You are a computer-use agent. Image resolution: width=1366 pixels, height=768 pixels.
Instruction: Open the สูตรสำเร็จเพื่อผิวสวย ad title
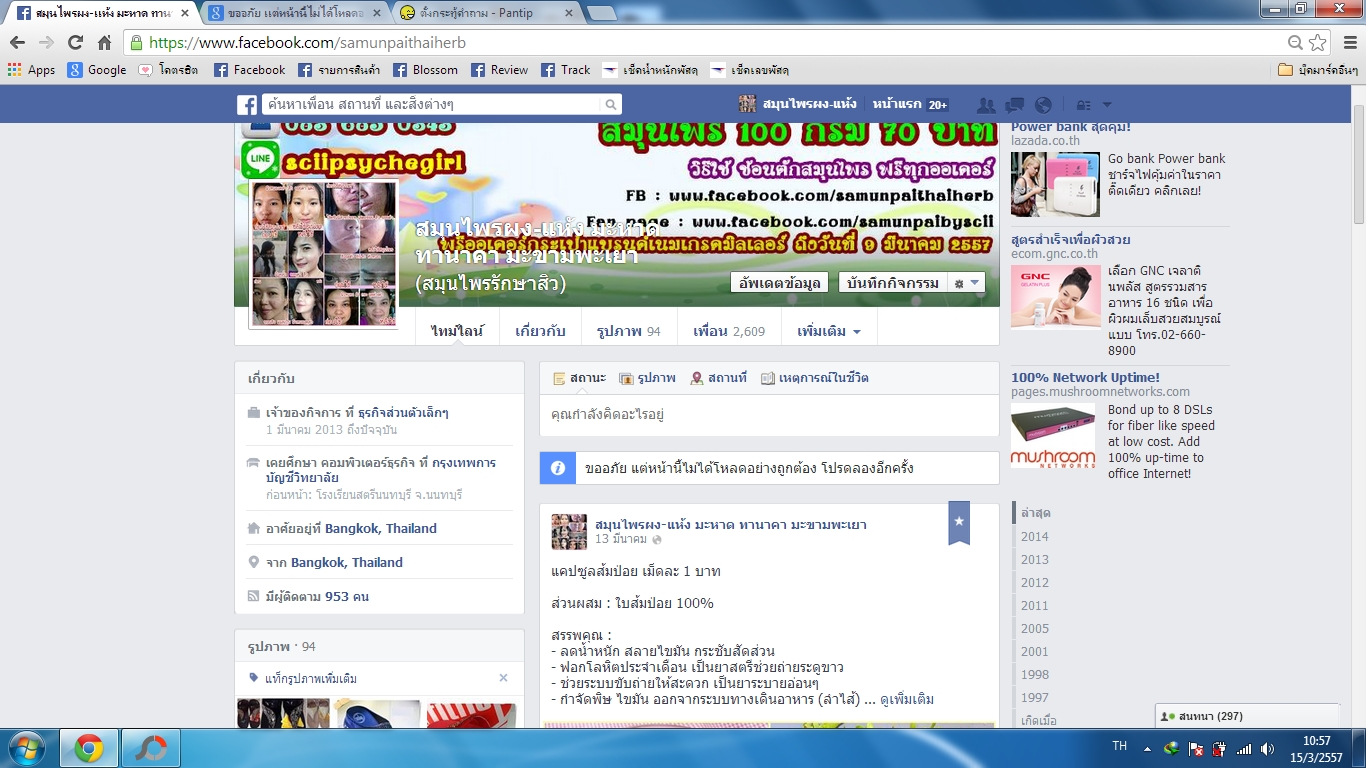coord(1070,240)
